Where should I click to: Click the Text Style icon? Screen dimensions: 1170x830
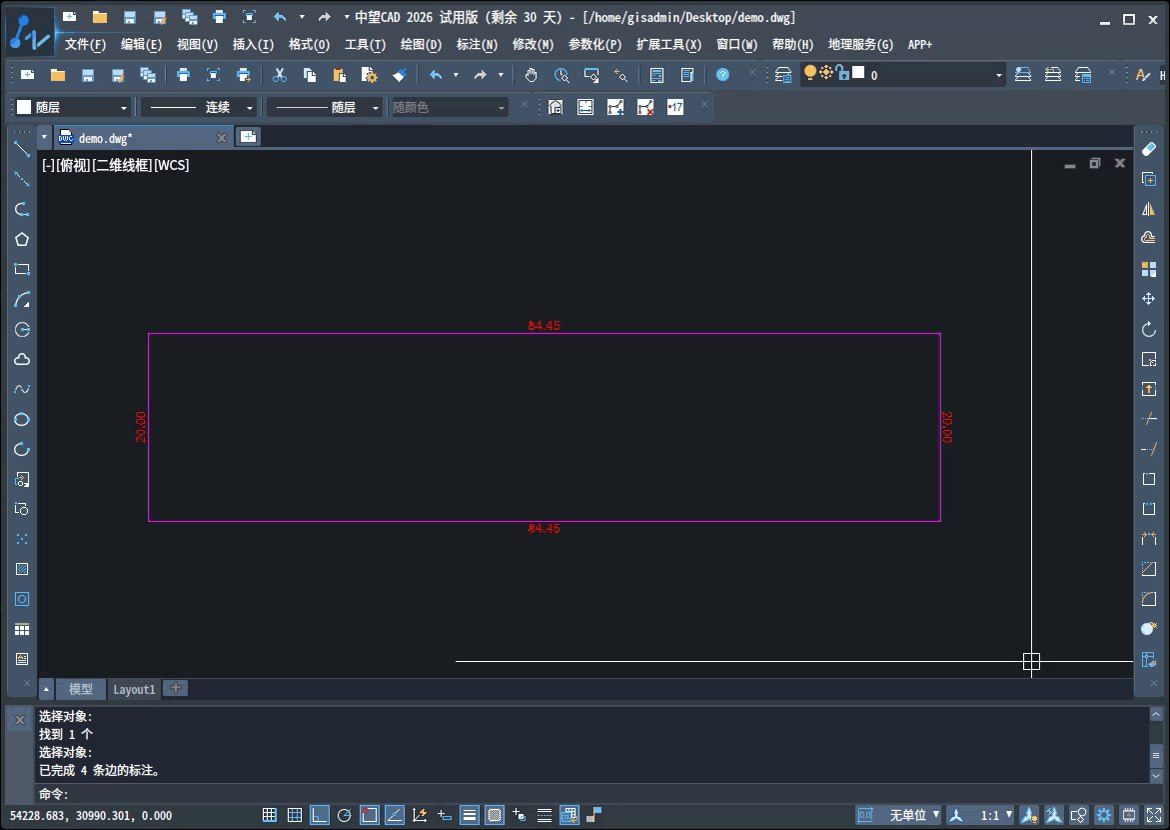point(1142,75)
